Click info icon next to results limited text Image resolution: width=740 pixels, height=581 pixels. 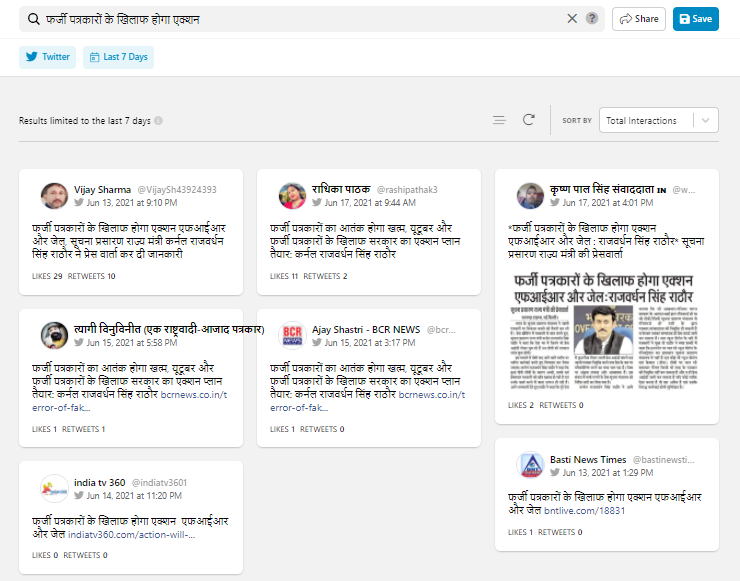159,121
